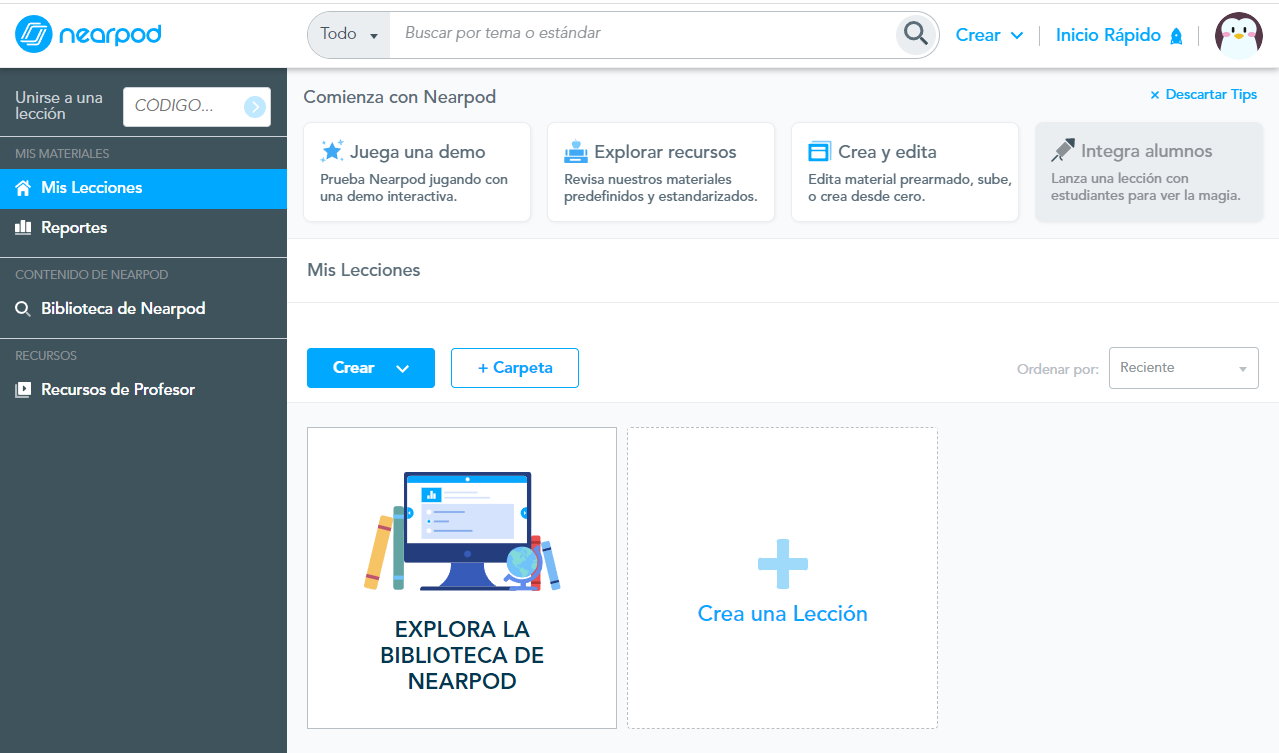
Task: Open the Juega una demo card title
Action: click(418, 152)
